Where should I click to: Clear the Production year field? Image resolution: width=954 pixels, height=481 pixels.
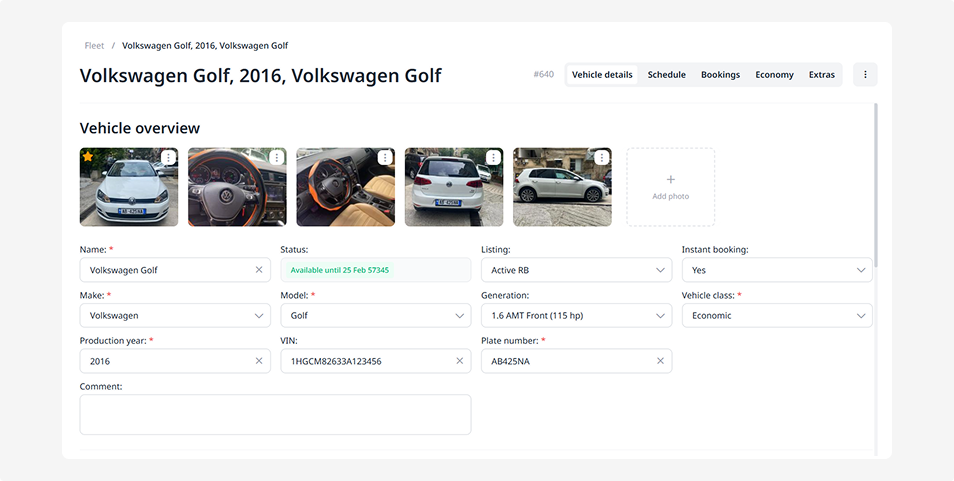tap(259, 361)
